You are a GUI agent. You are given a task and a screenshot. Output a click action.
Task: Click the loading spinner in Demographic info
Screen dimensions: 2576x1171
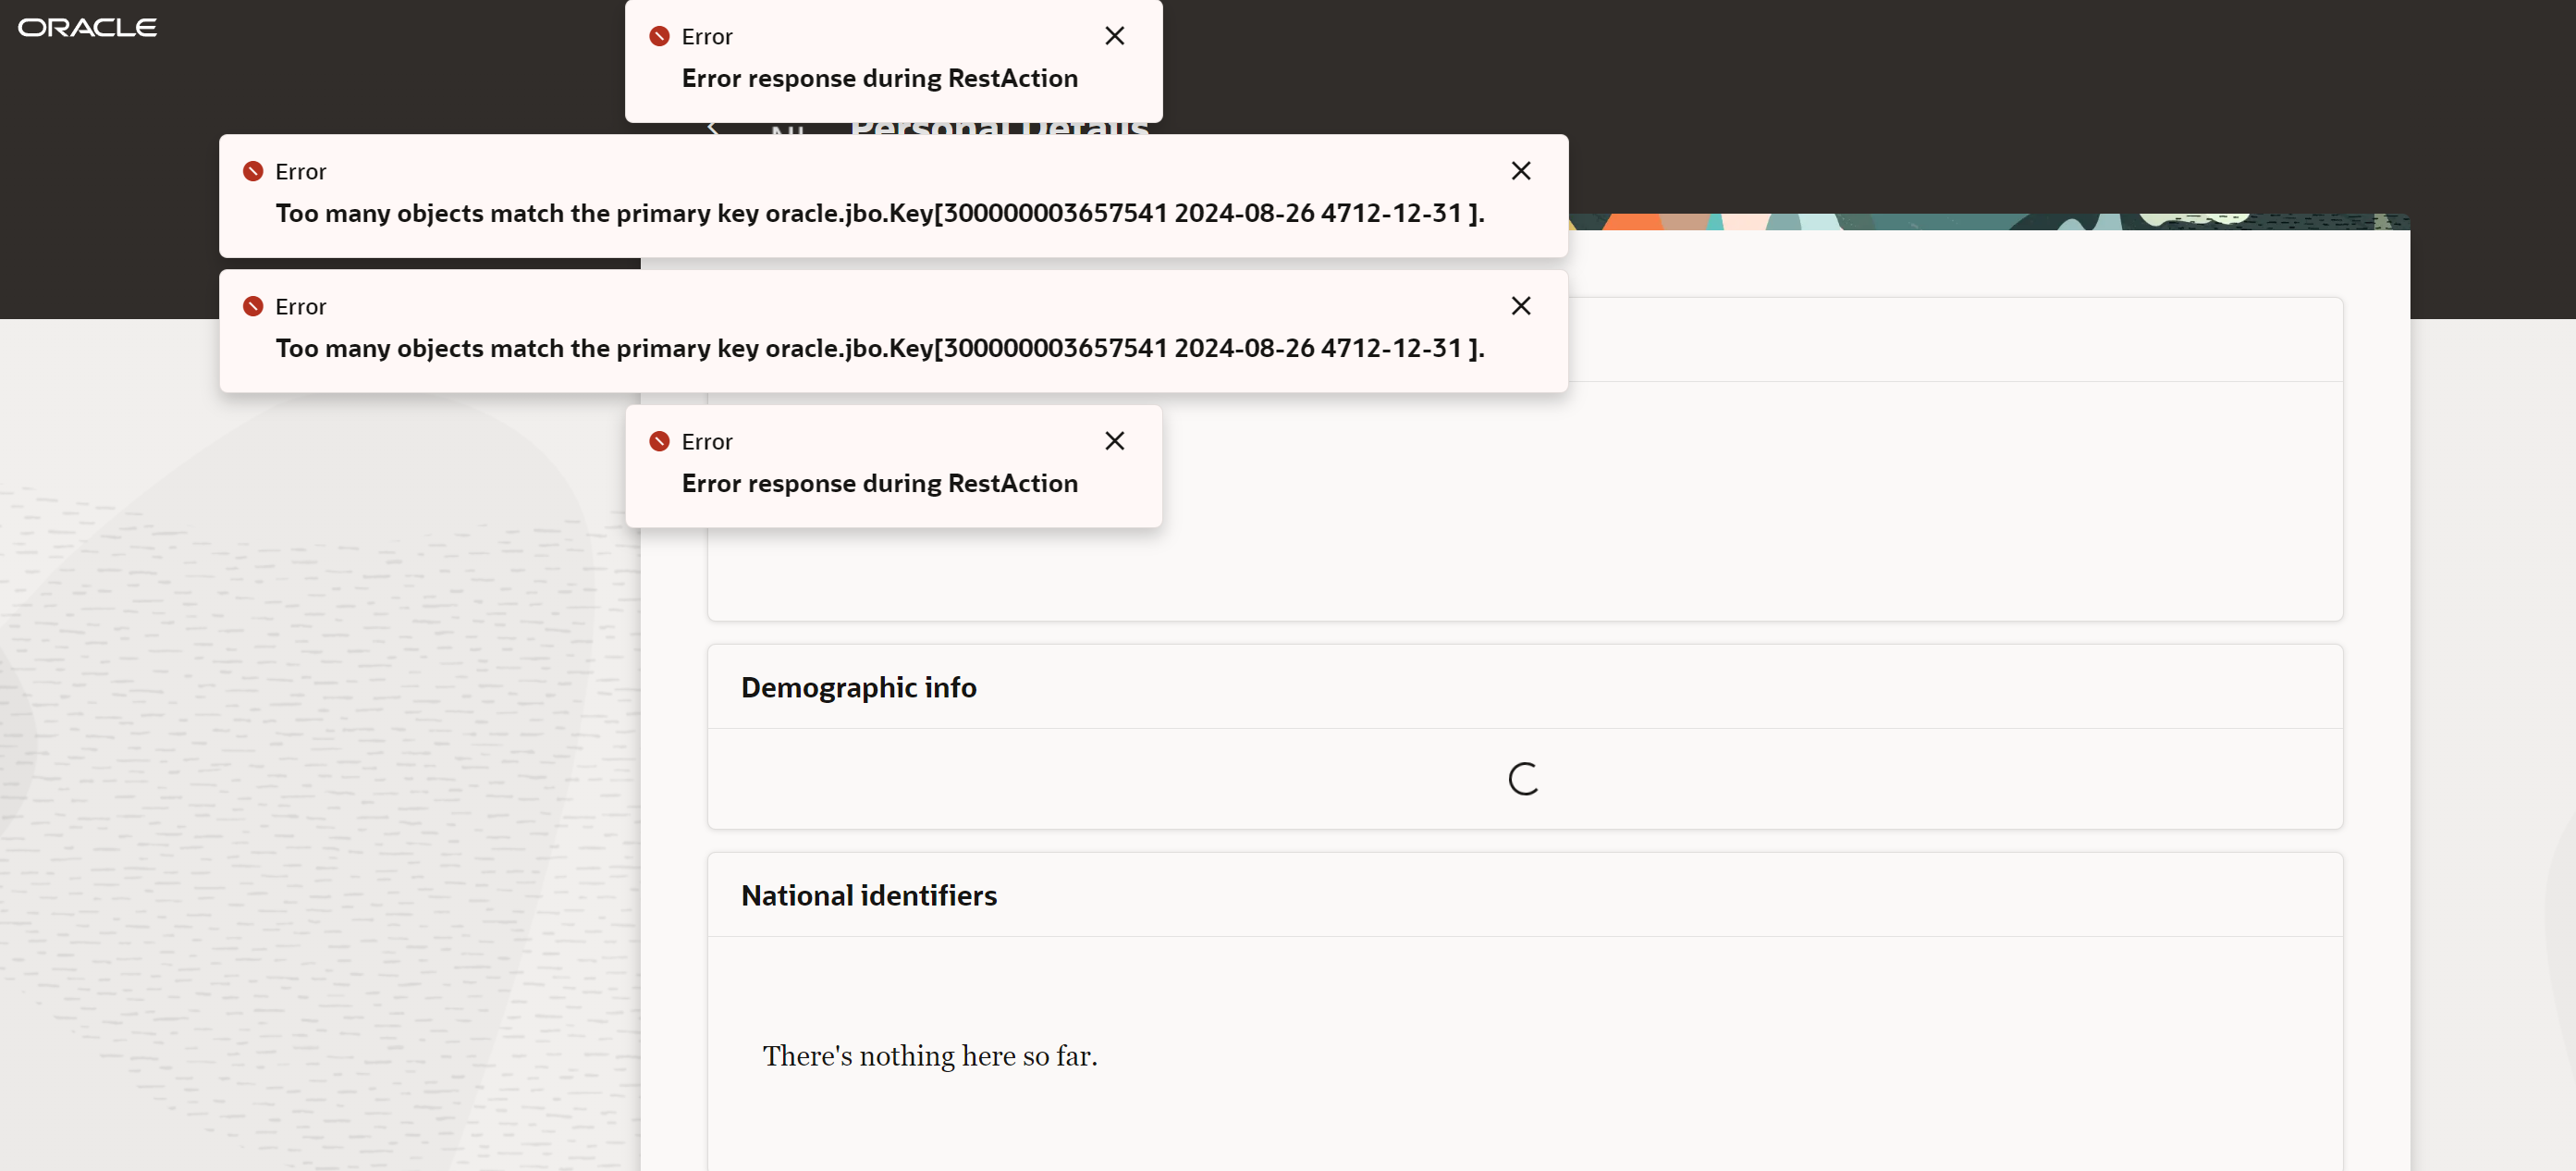1523,779
